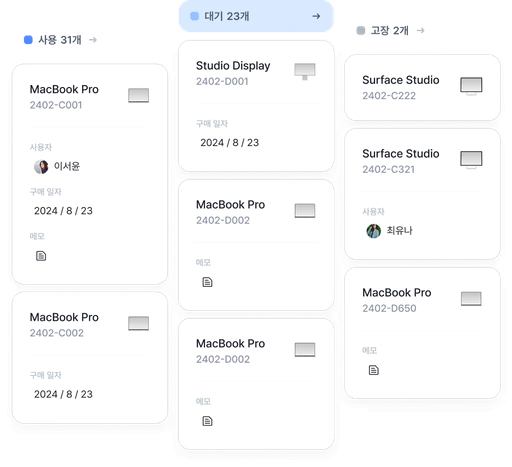Click asset code 2402-C222
Viewport: 512px width, 467px height.
click(x=389, y=96)
